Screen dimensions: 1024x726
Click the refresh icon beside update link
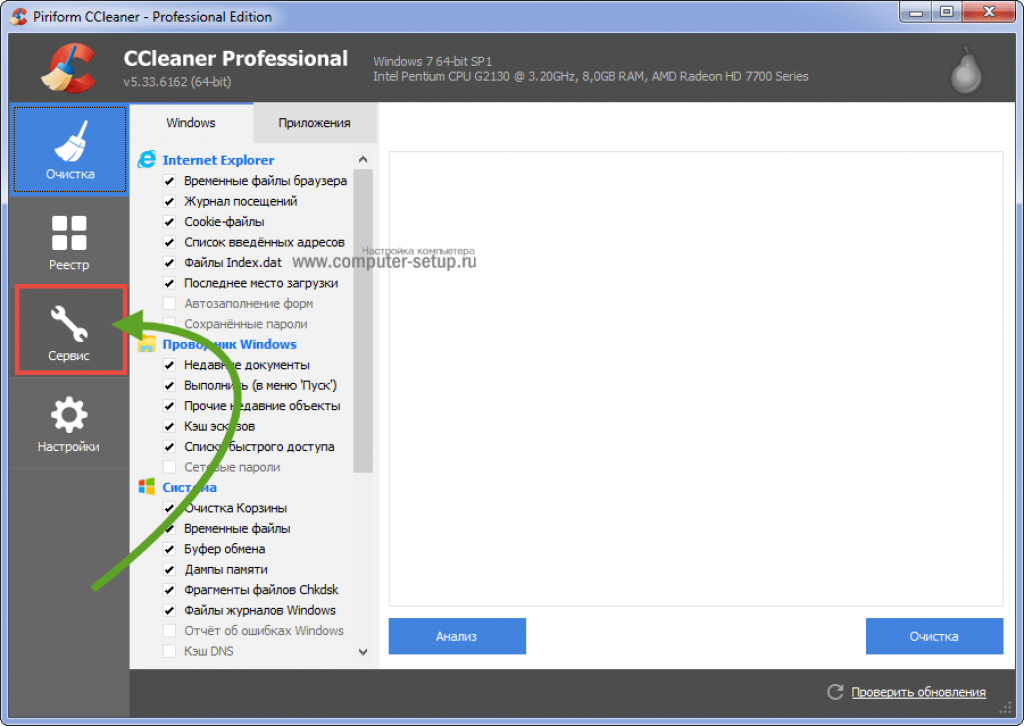(x=835, y=692)
